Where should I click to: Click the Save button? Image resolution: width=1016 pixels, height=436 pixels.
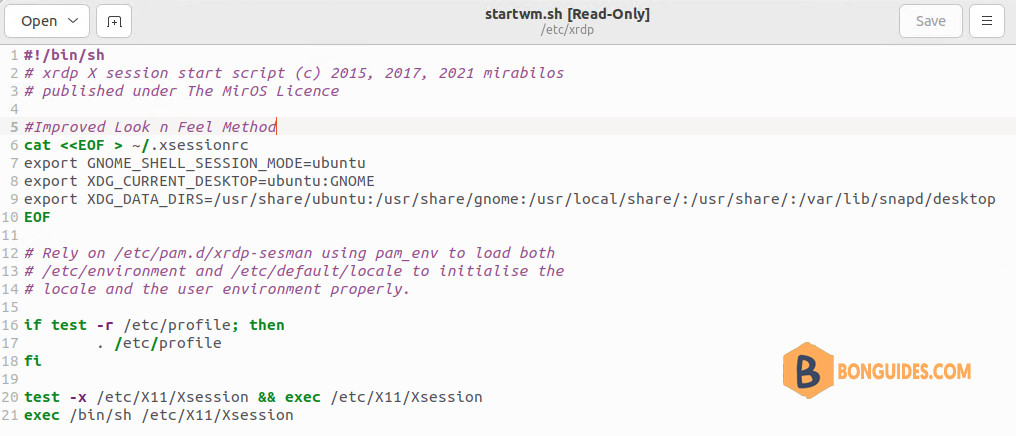coord(930,21)
